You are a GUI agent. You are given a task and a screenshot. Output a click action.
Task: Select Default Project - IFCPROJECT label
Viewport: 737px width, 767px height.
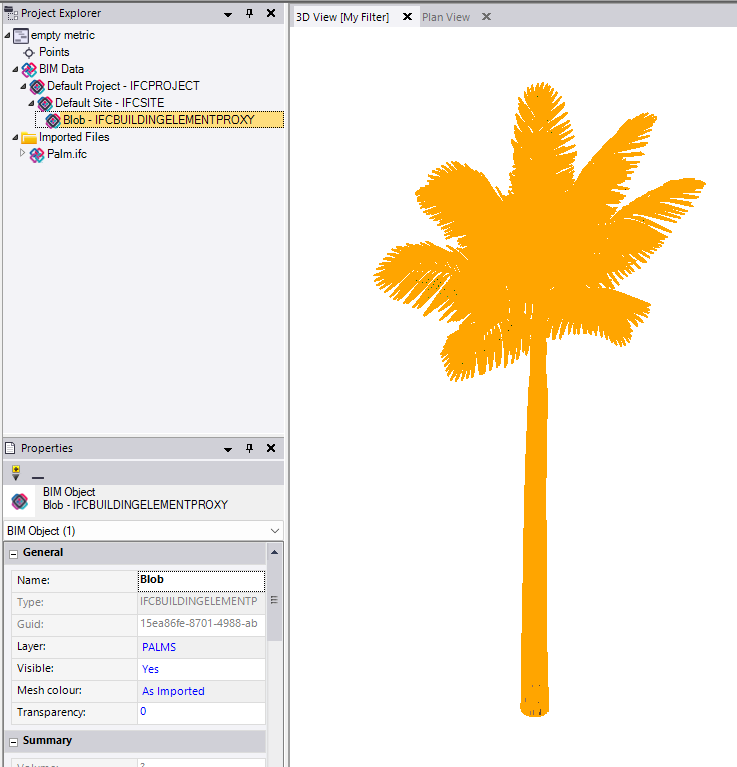[x=123, y=86]
